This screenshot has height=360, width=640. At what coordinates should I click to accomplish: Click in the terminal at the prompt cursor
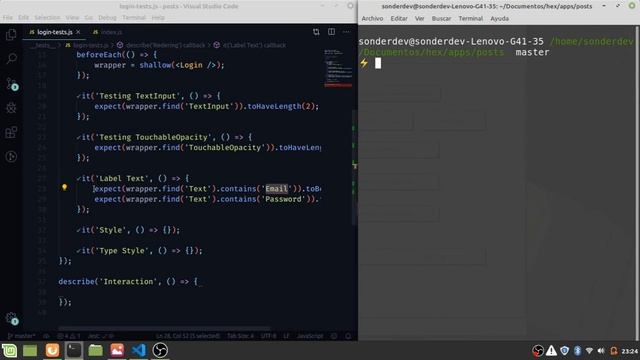point(378,63)
